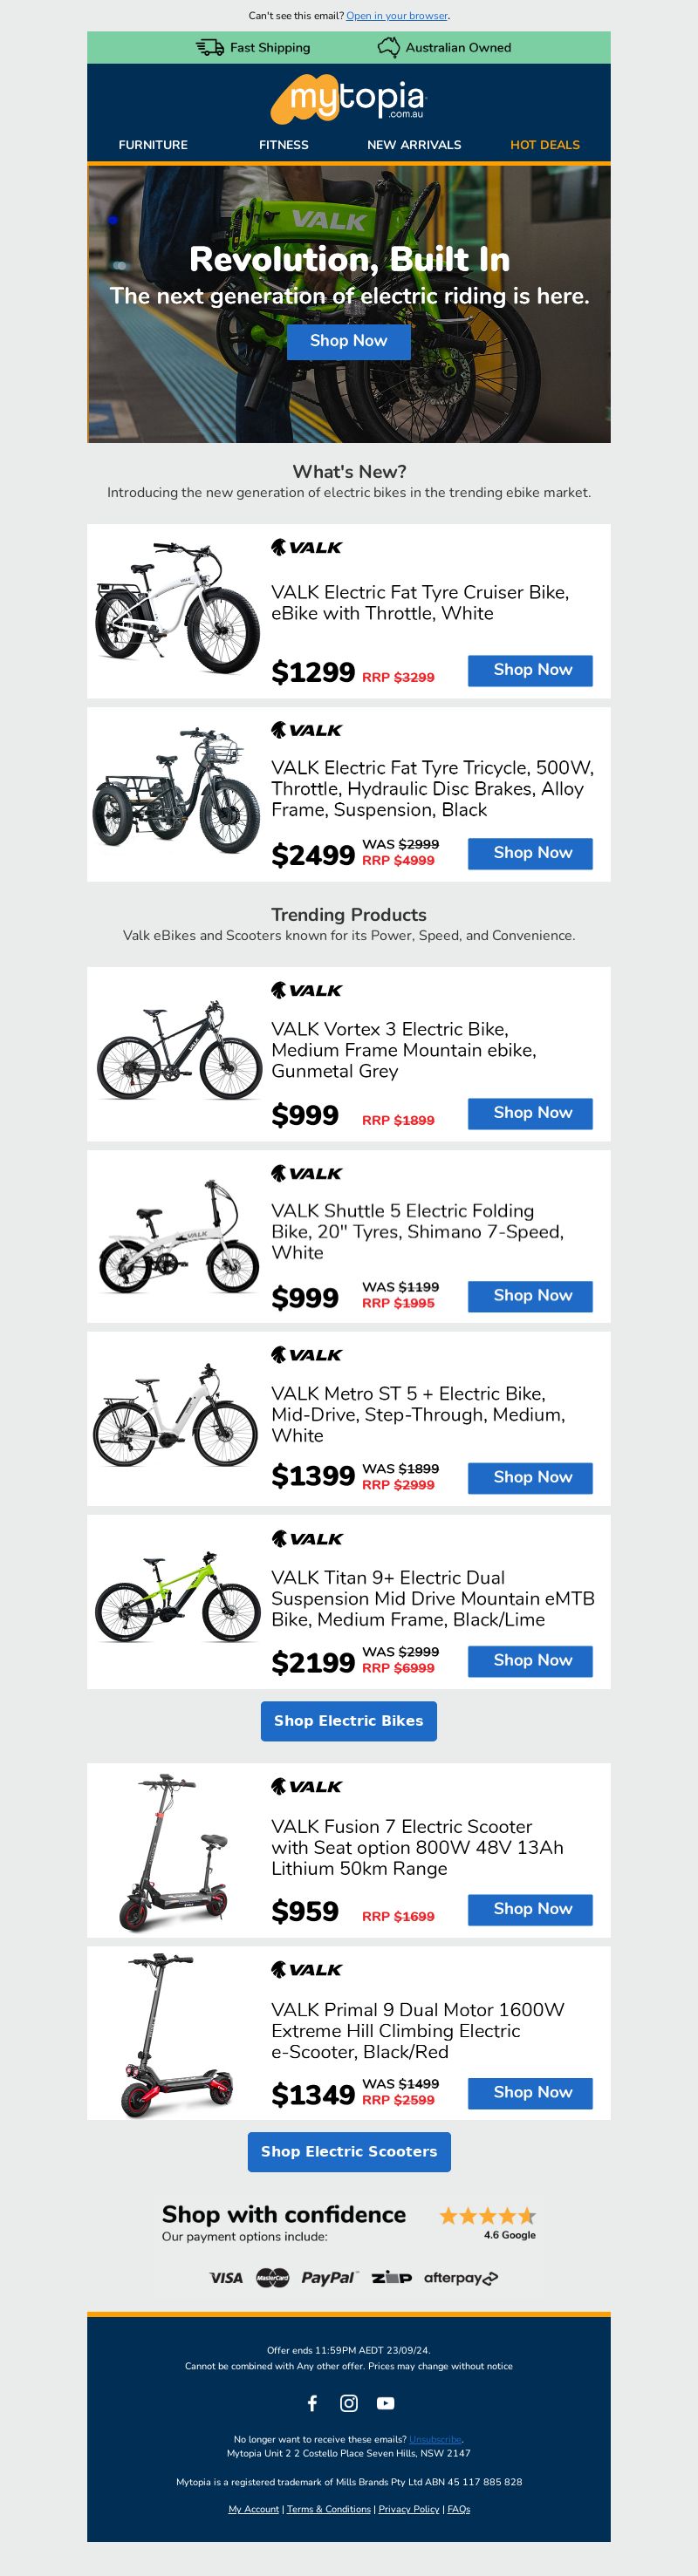Screen dimensions: 698x2576
Task: Open the Instagram icon in footer
Action: (349, 2402)
